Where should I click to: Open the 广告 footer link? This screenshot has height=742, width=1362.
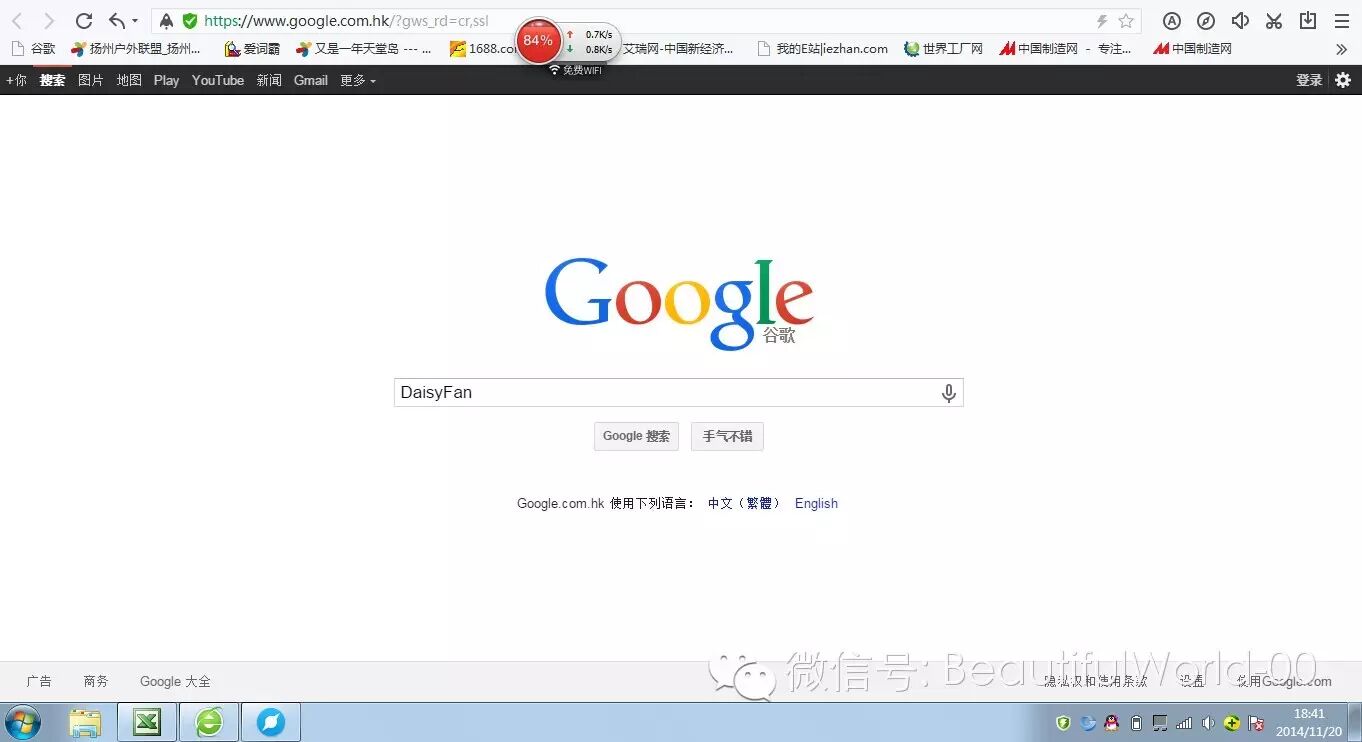point(39,681)
